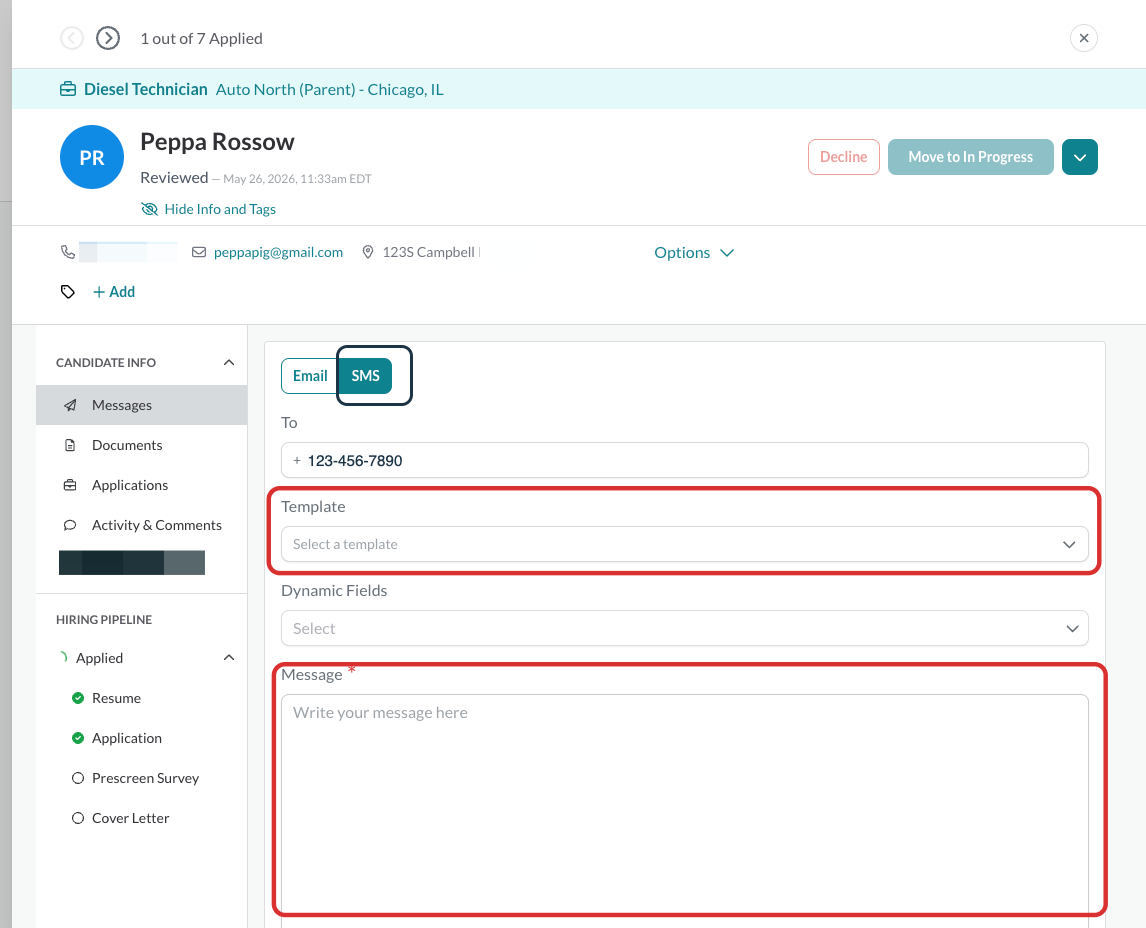Click the Dynamic Fields dropdown chevron
Viewport: 1146px width, 928px height.
[x=1072, y=628]
